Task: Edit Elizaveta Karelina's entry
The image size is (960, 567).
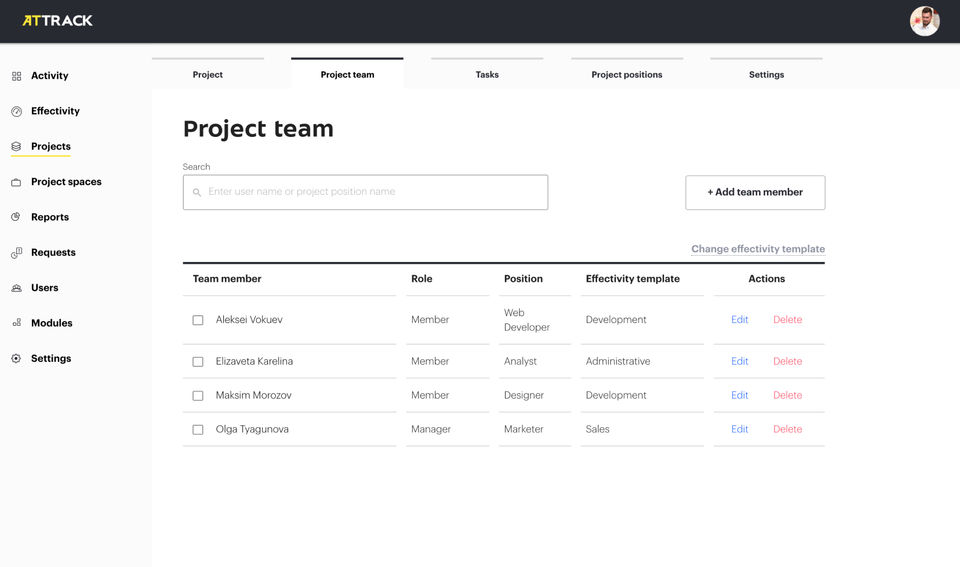Action: click(x=740, y=361)
